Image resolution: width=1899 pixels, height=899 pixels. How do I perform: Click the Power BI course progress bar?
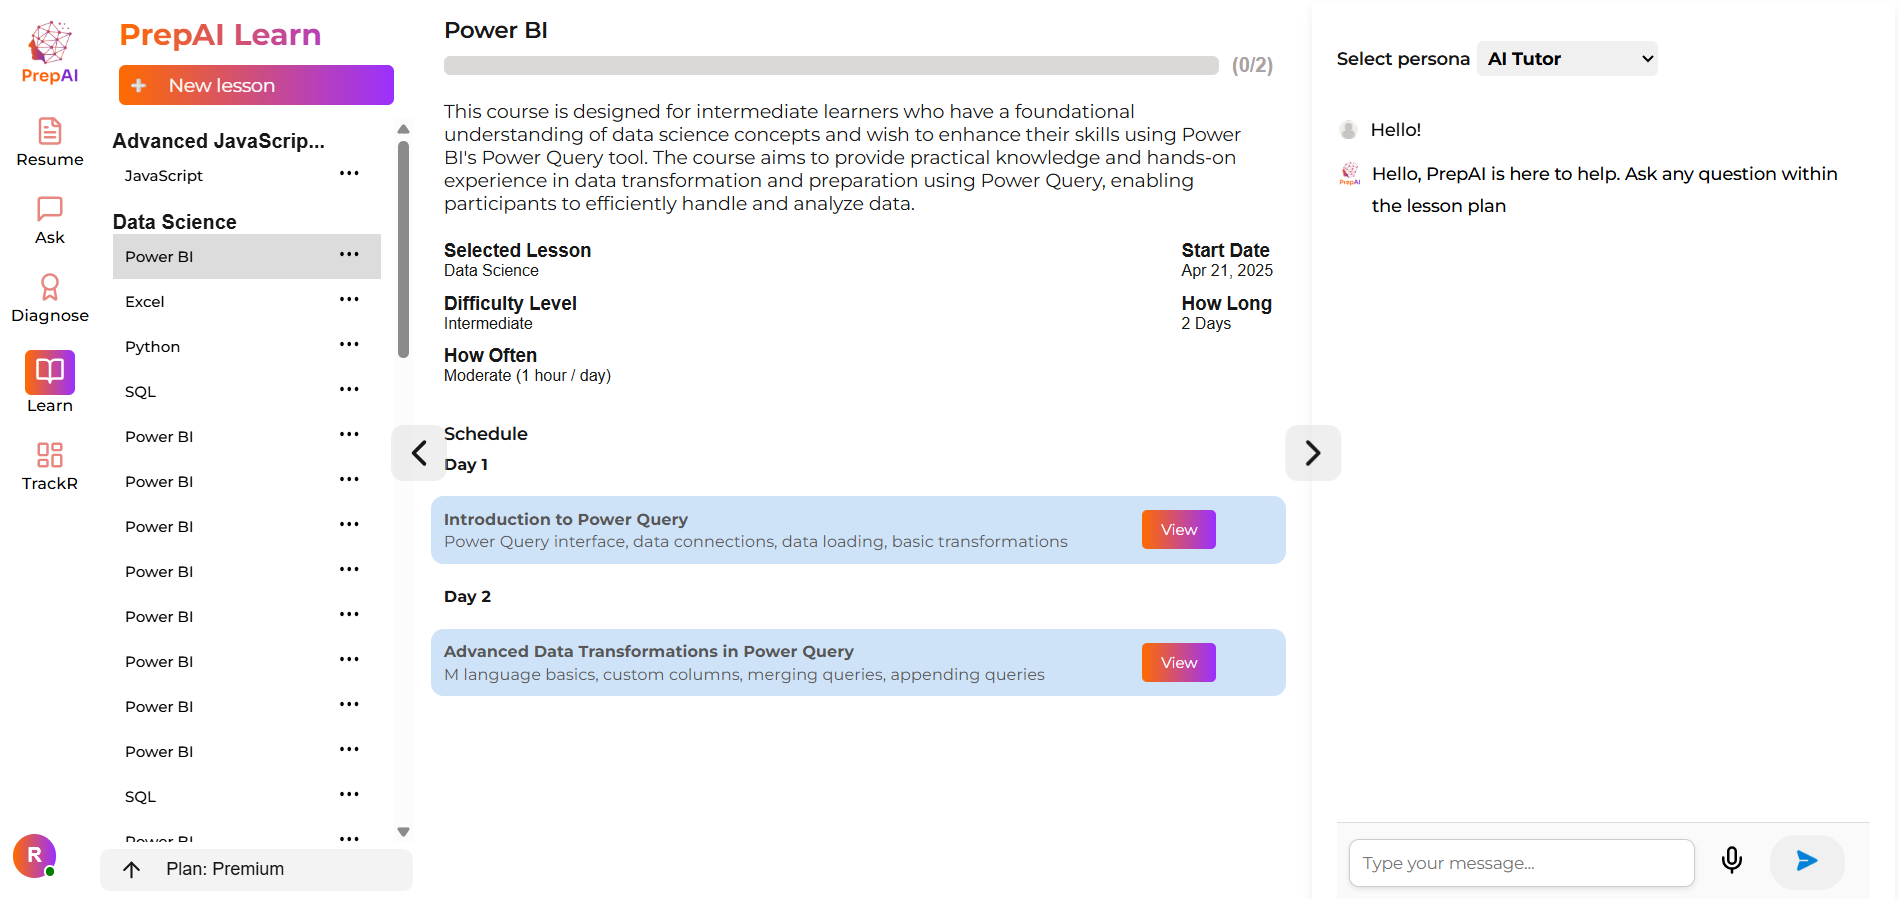pos(830,66)
